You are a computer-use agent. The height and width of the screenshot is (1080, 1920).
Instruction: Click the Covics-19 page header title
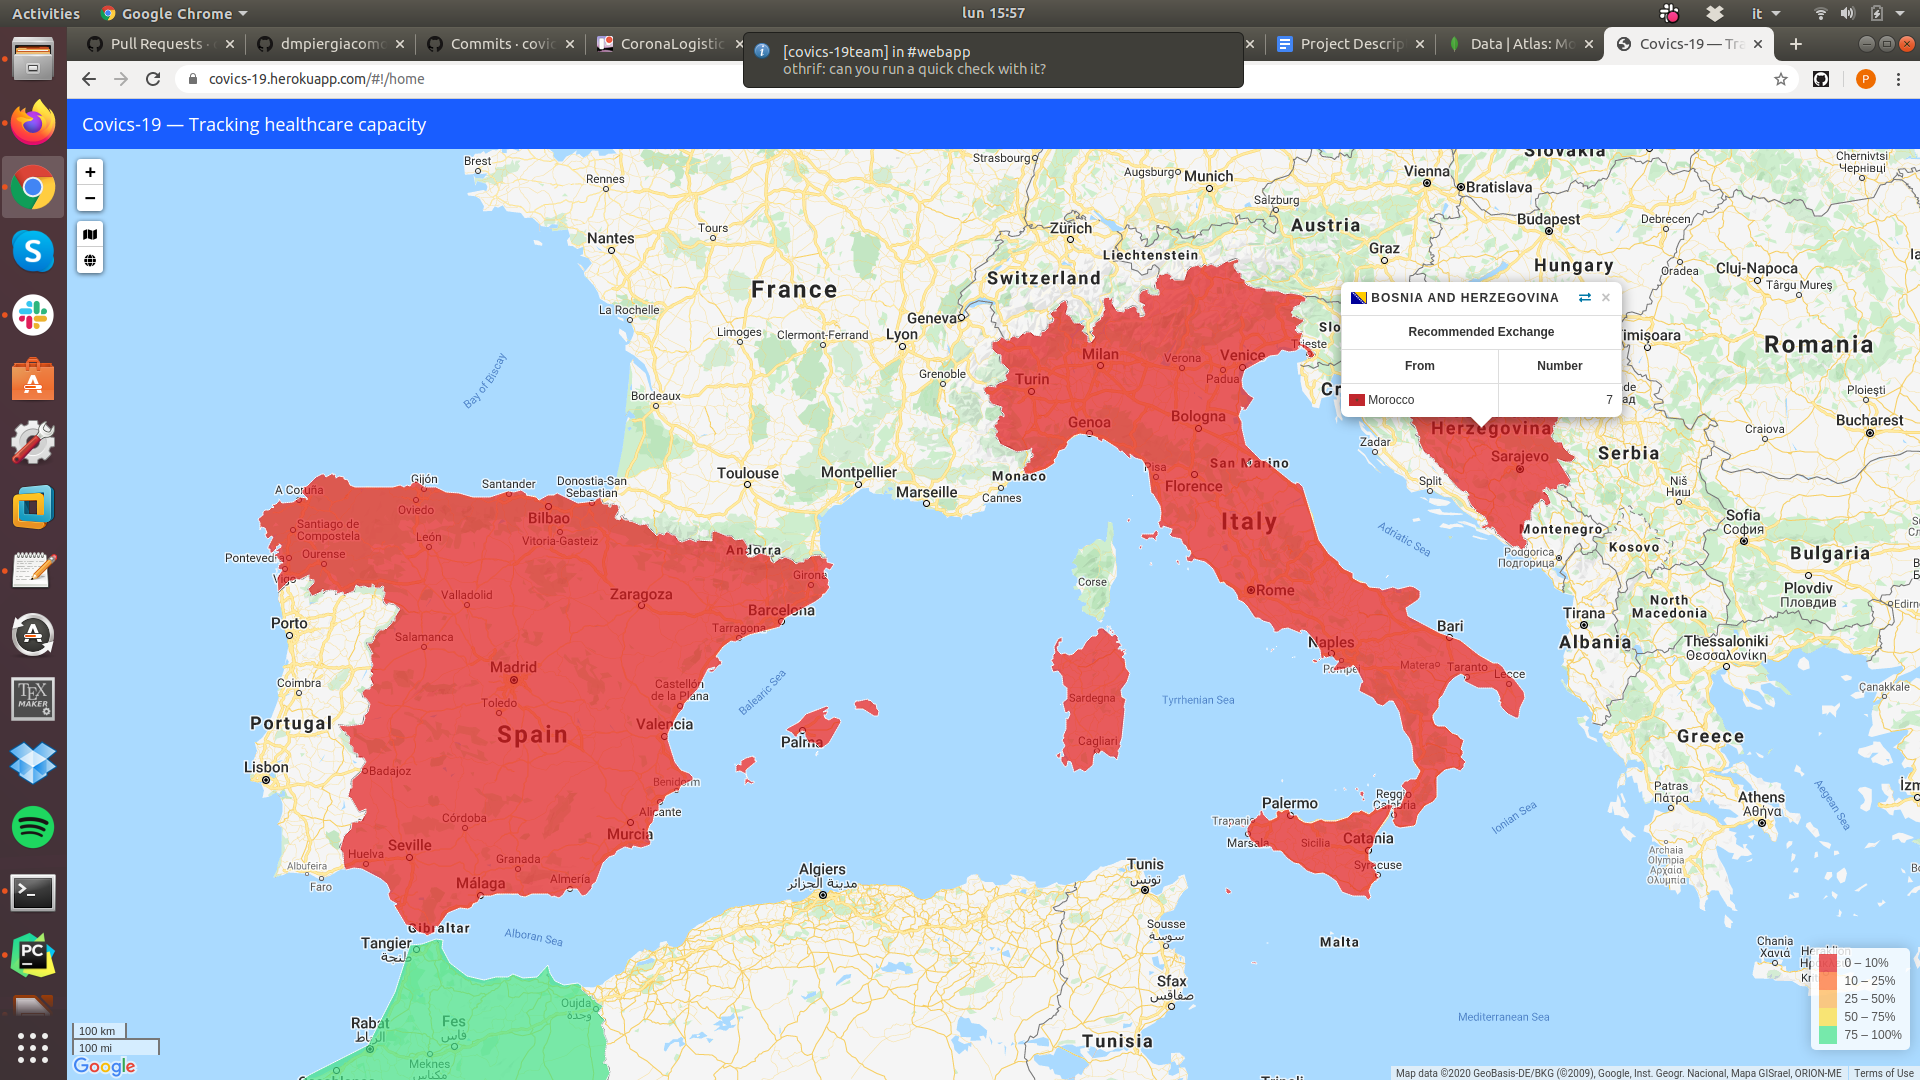[x=254, y=124]
